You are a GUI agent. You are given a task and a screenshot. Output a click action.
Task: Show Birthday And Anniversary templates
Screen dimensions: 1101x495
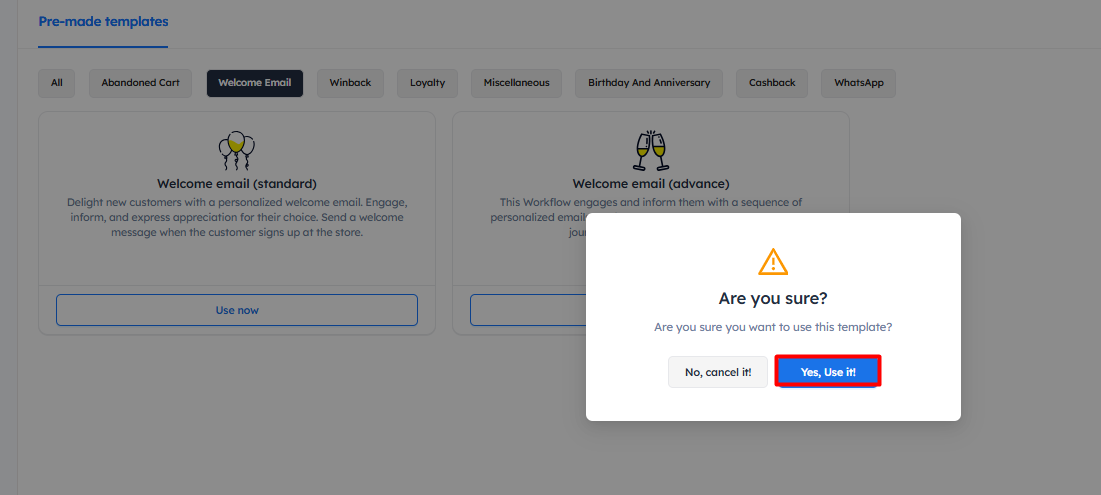tap(649, 83)
